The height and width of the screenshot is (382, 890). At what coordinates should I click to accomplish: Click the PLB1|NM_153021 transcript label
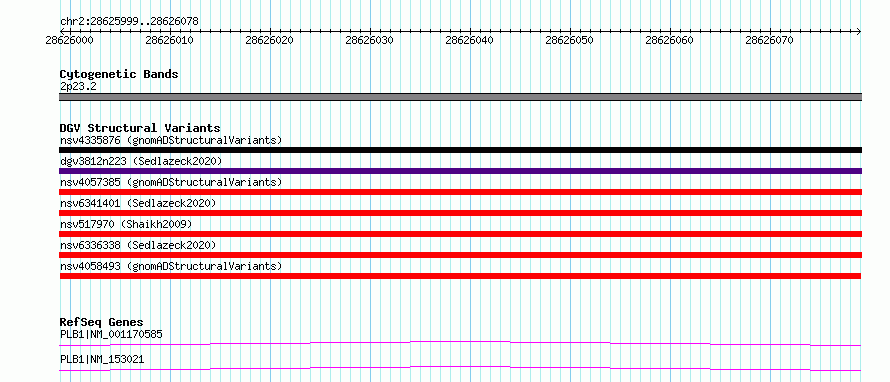point(102,359)
